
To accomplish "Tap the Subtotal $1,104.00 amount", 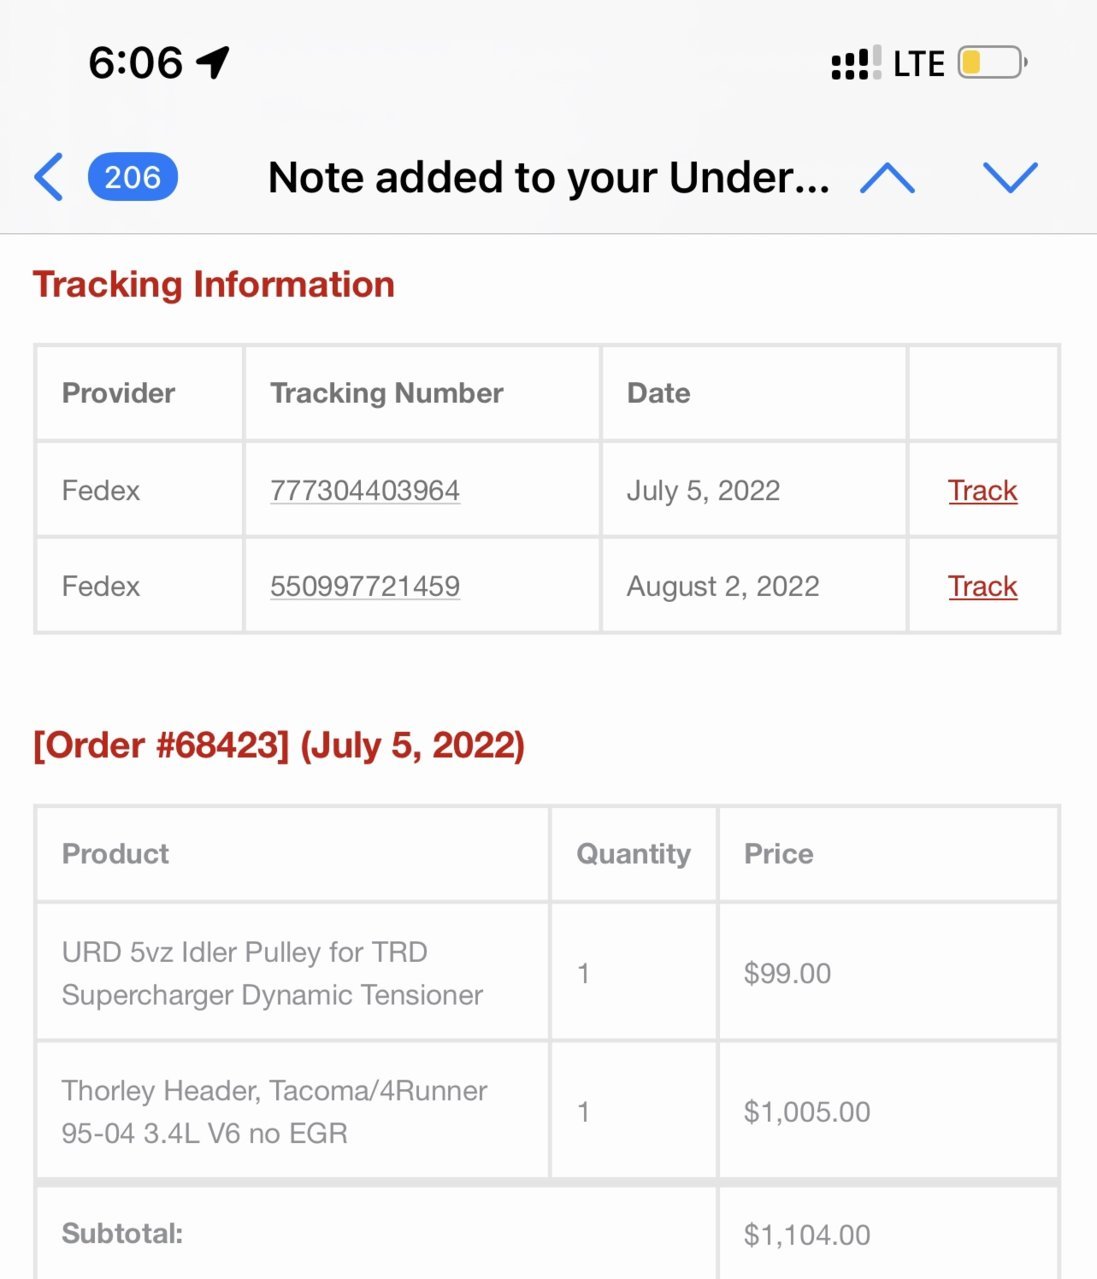I will [807, 1235].
